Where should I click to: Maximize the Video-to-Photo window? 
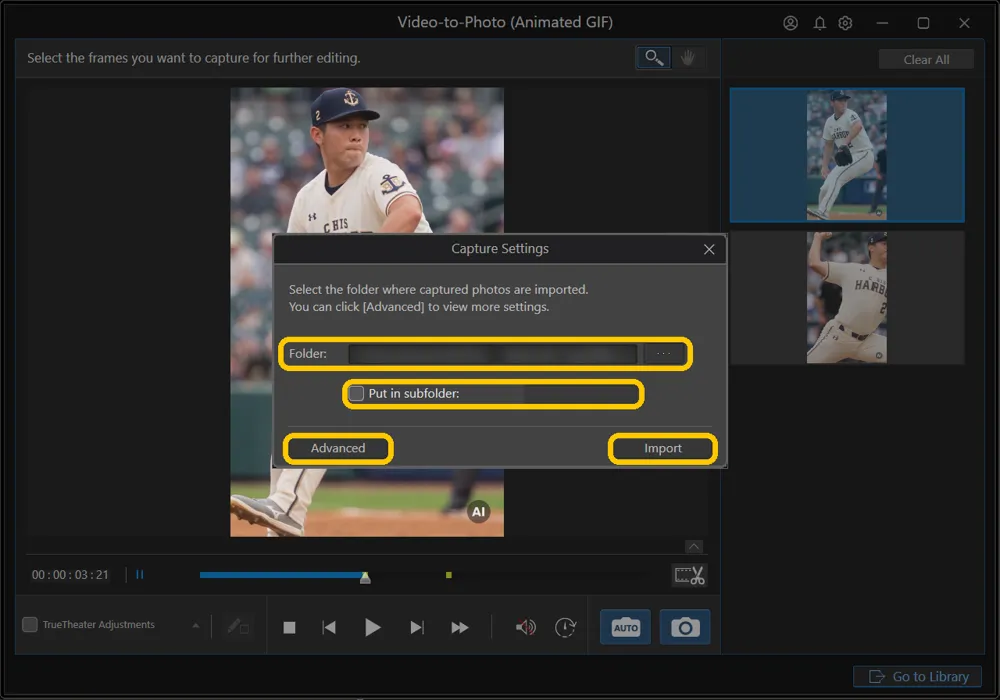923,23
